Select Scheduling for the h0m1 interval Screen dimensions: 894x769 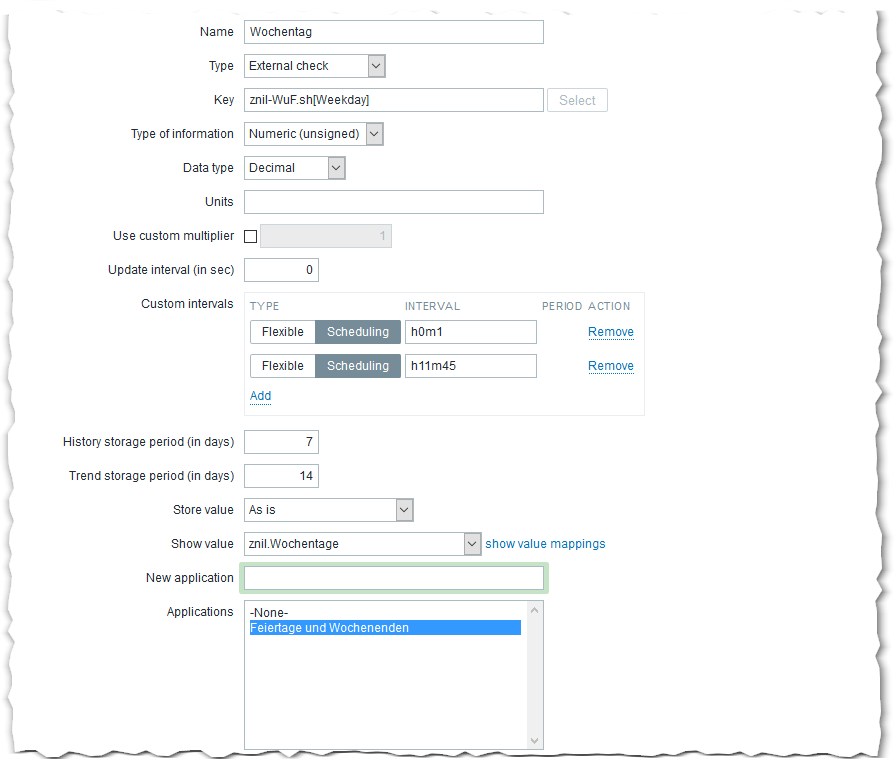pos(358,332)
